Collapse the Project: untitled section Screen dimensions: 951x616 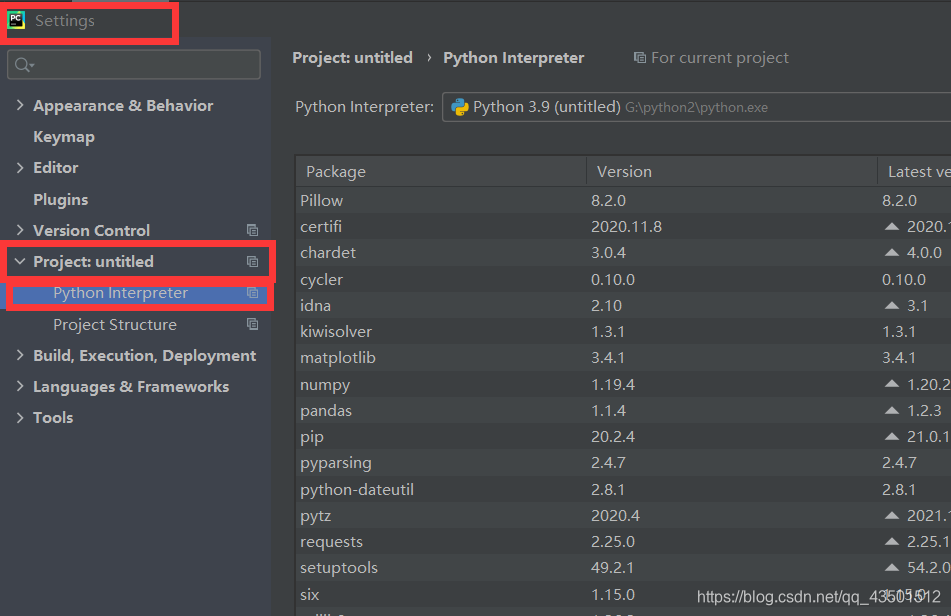[x=20, y=261]
